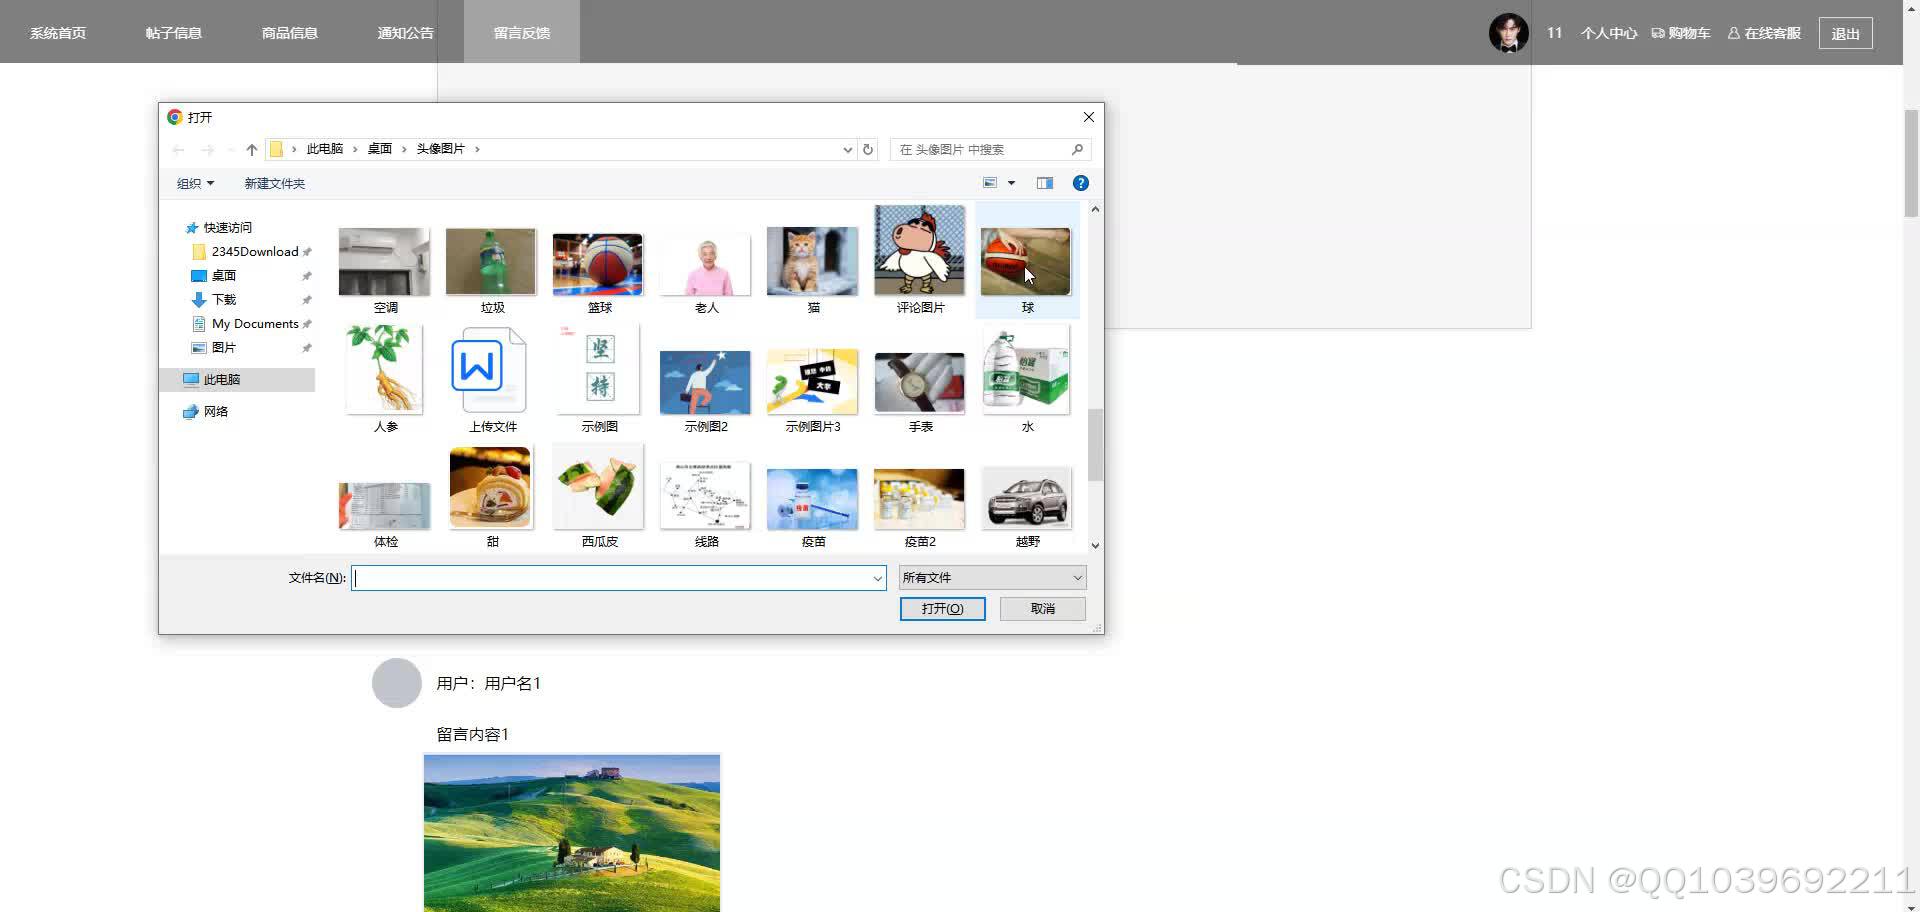This screenshot has height=912, width=1920.
Task: Click the search magnifier icon
Action: [x=1077, y=149]
